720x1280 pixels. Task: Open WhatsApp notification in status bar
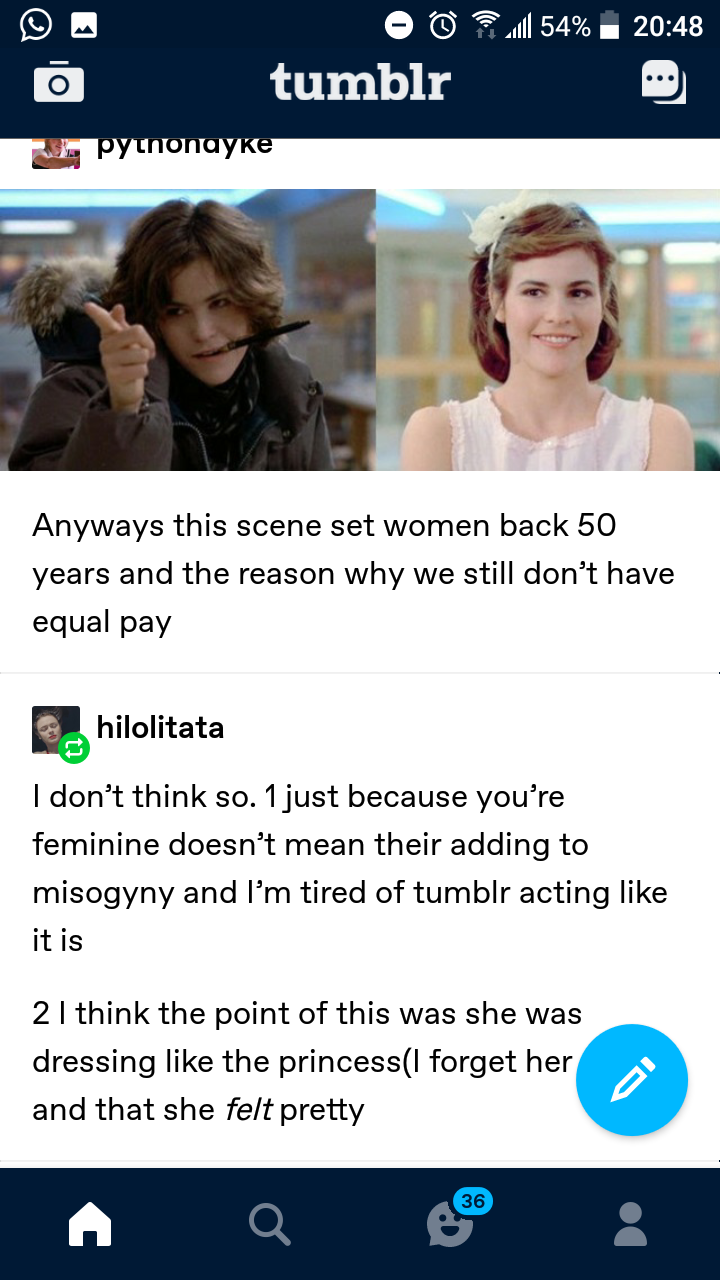click(35, 25)
